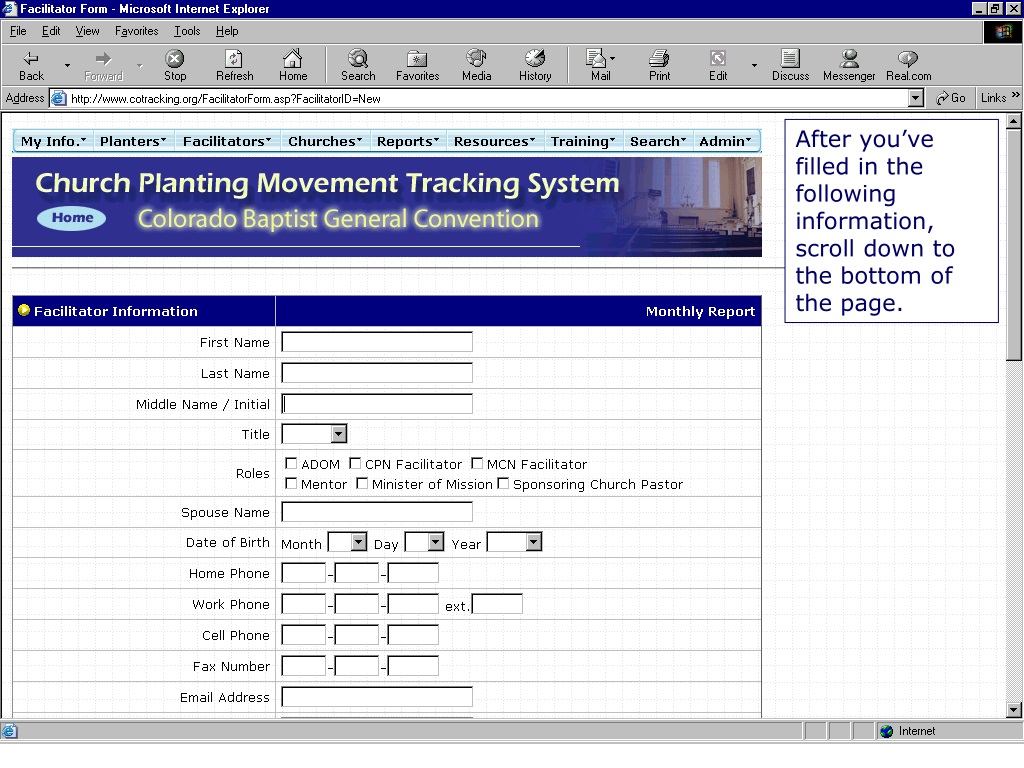Click the yellow bullet beside Facilitator Information

point(24,310)
